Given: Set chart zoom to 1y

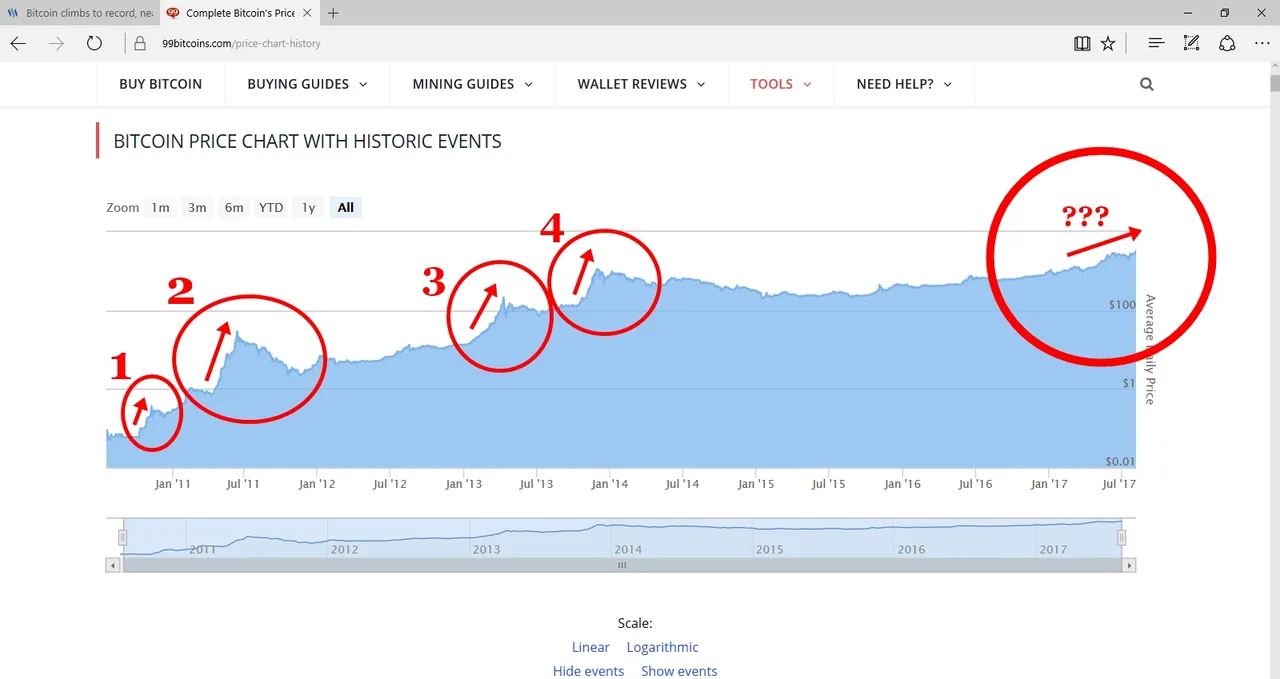Looking at the screenshot, I should coord(309,207).
